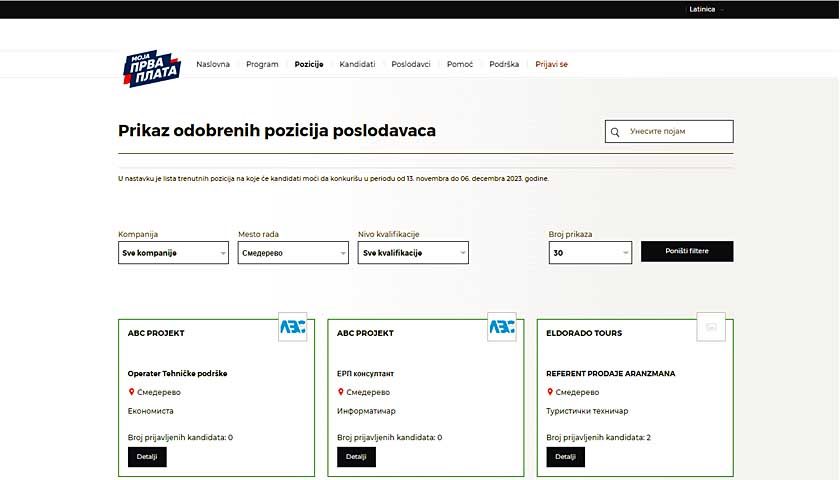The height and width of the screenshot is (480, 840).
Task: Expand the Mesto rada dropdown
Action: click(x=293, y=253)
